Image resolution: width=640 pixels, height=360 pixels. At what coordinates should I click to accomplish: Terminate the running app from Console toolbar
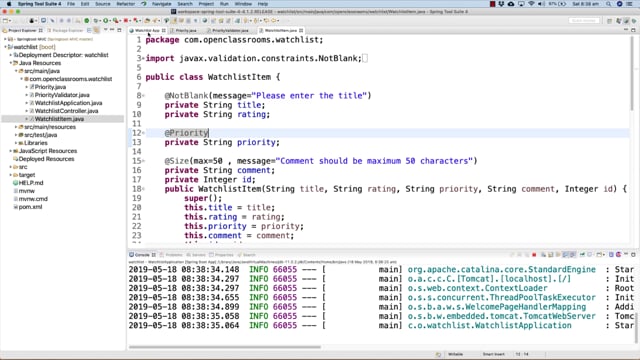tap(534, 255)
